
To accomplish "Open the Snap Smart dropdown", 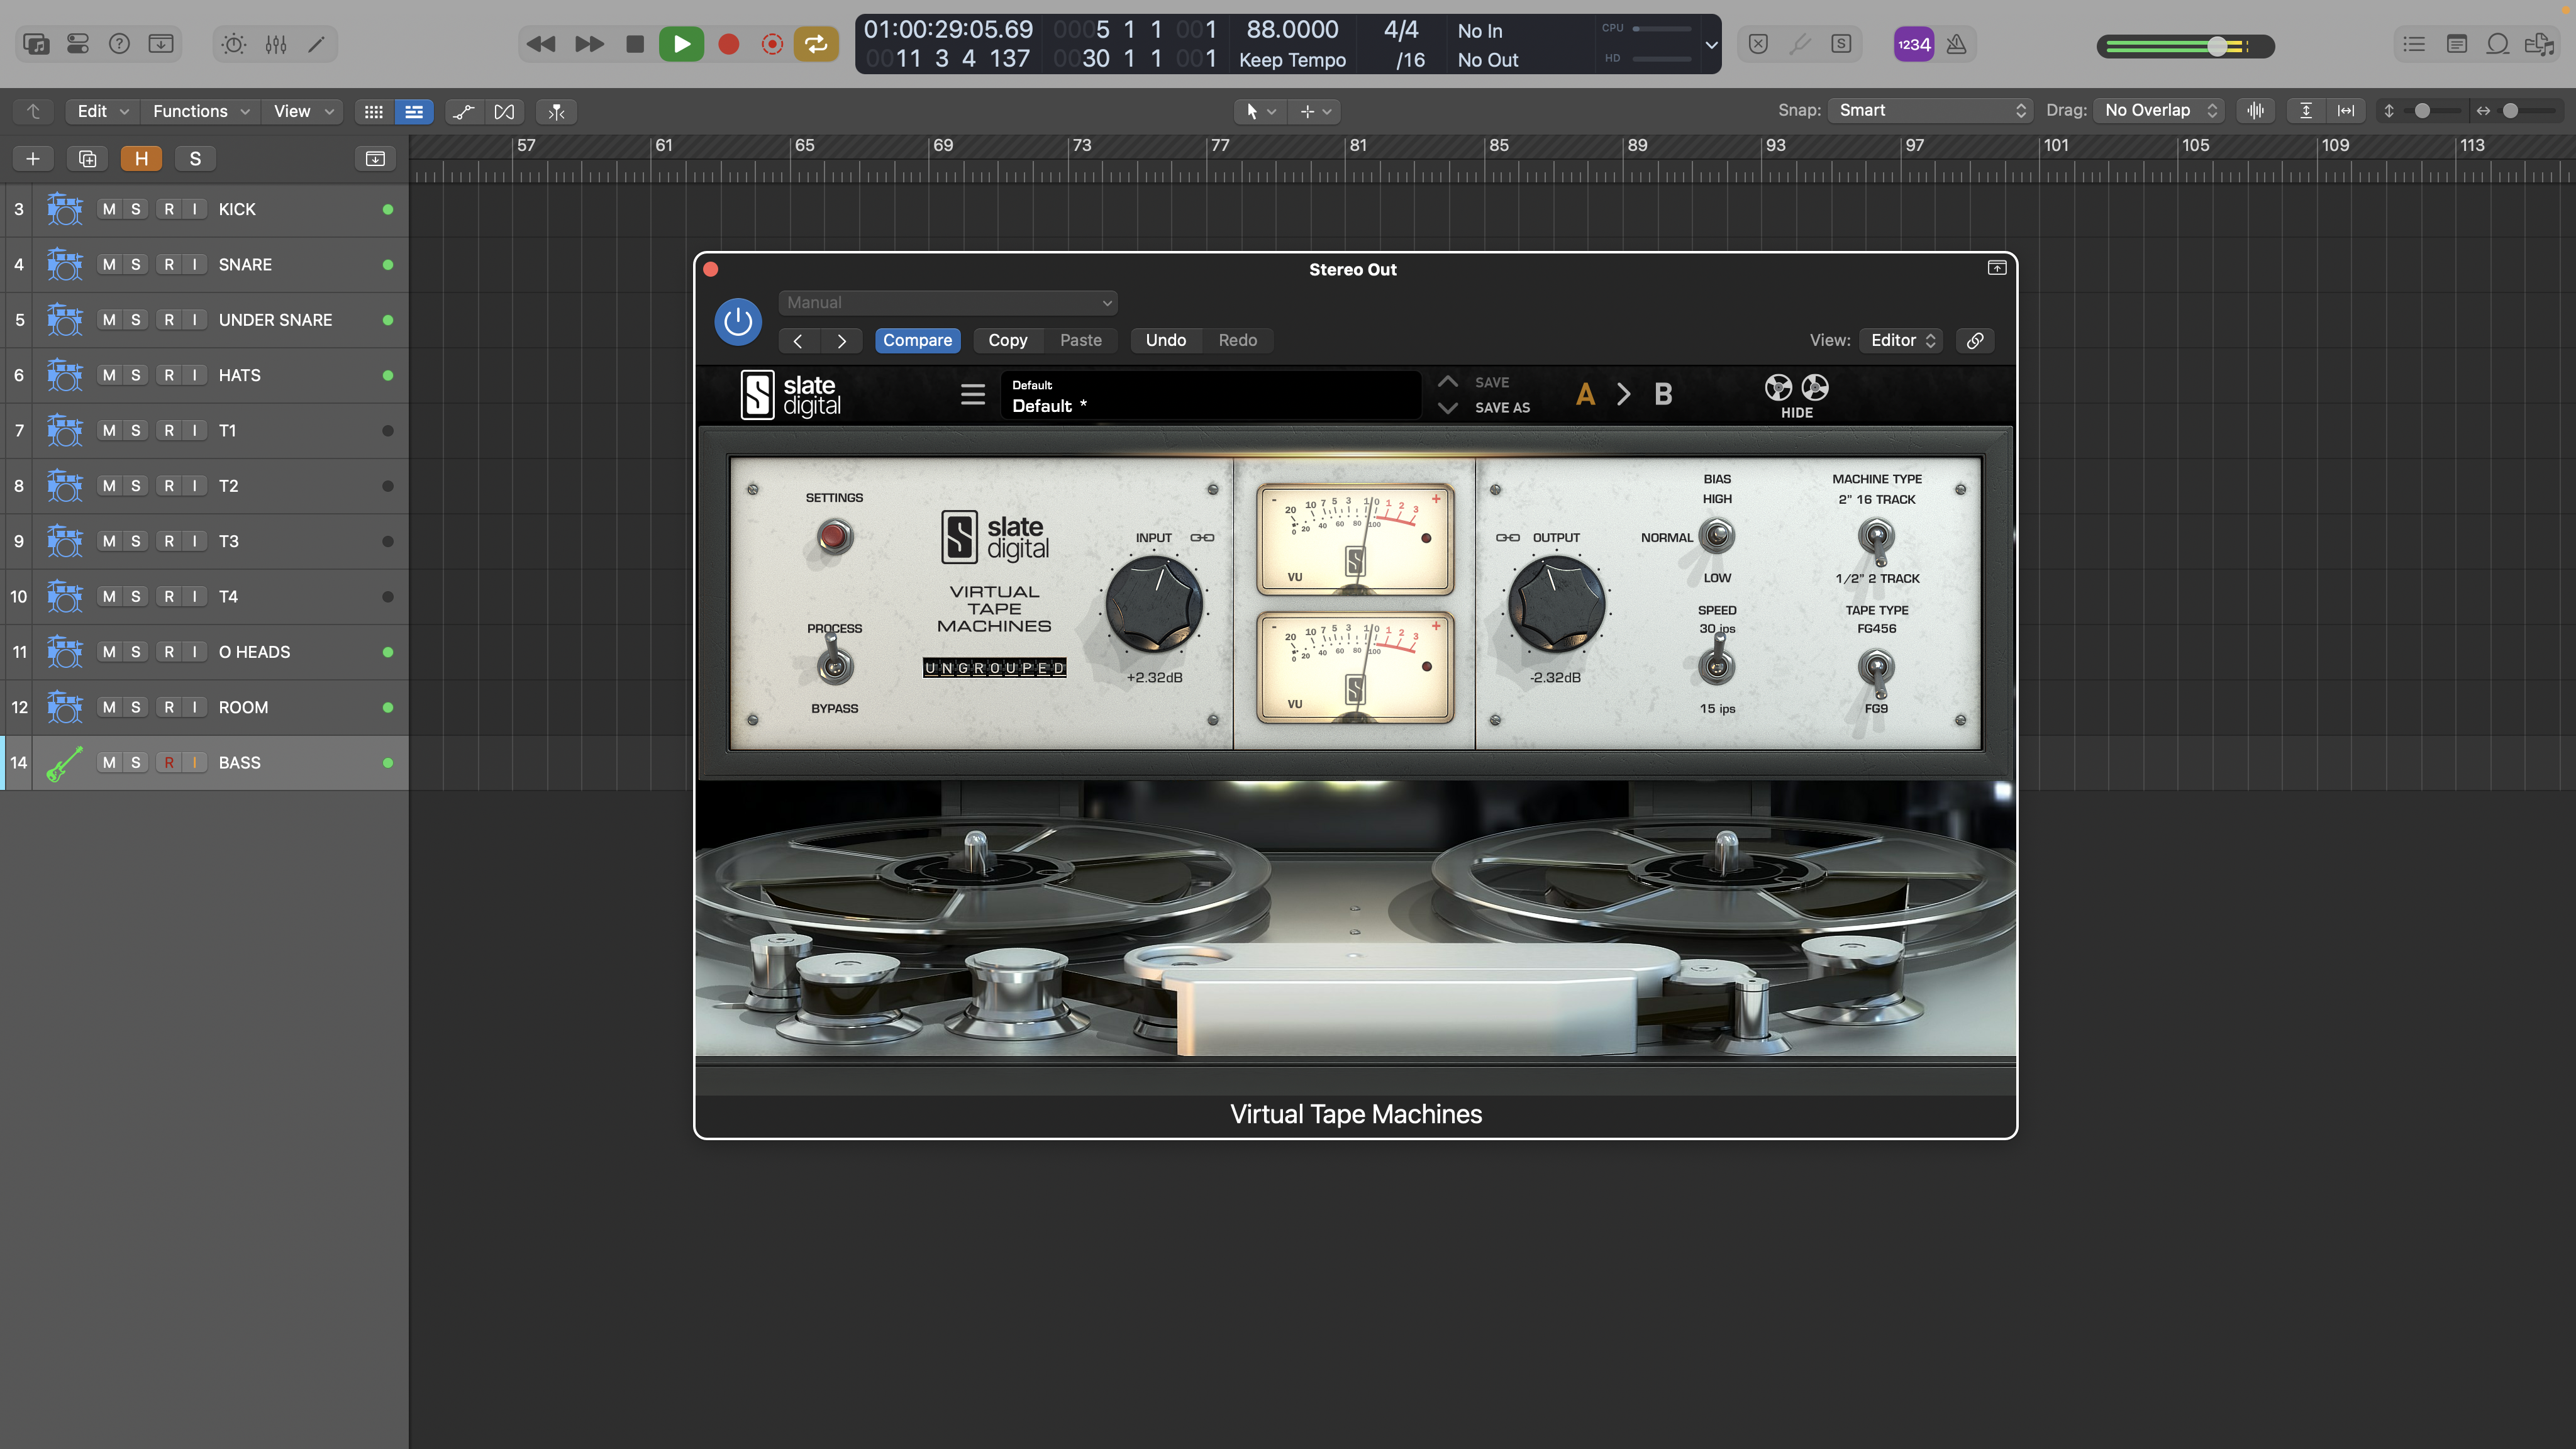I will point(1930,111).
